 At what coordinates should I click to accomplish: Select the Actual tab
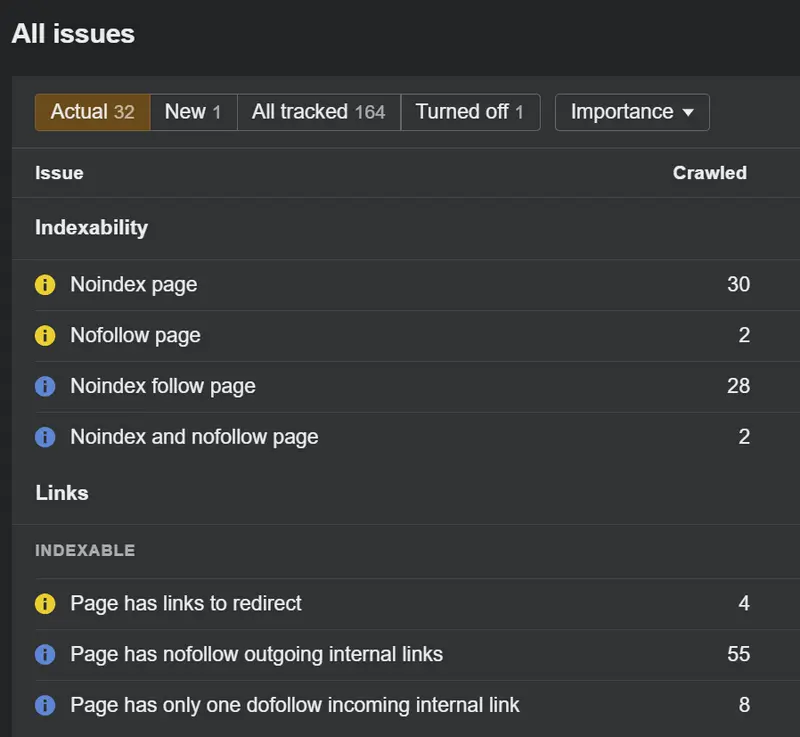[x=91, y=112]
